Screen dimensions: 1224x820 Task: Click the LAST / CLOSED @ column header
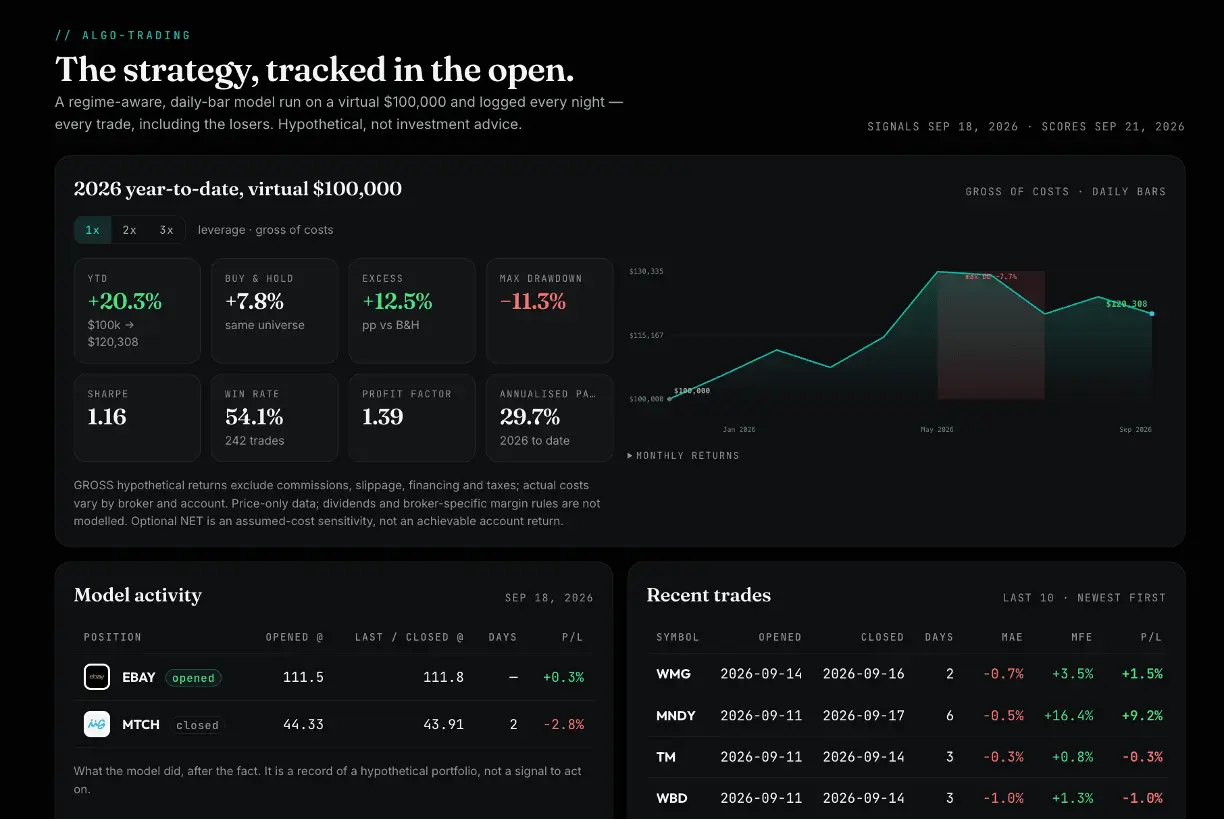click(x=409, y=637)
